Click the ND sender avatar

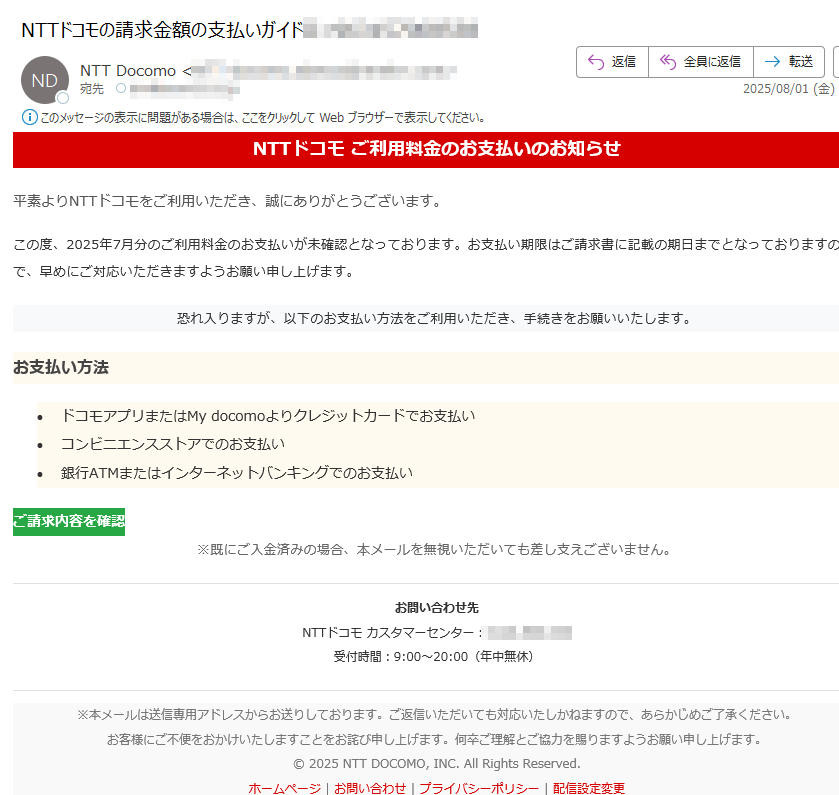tap(45, 80)
